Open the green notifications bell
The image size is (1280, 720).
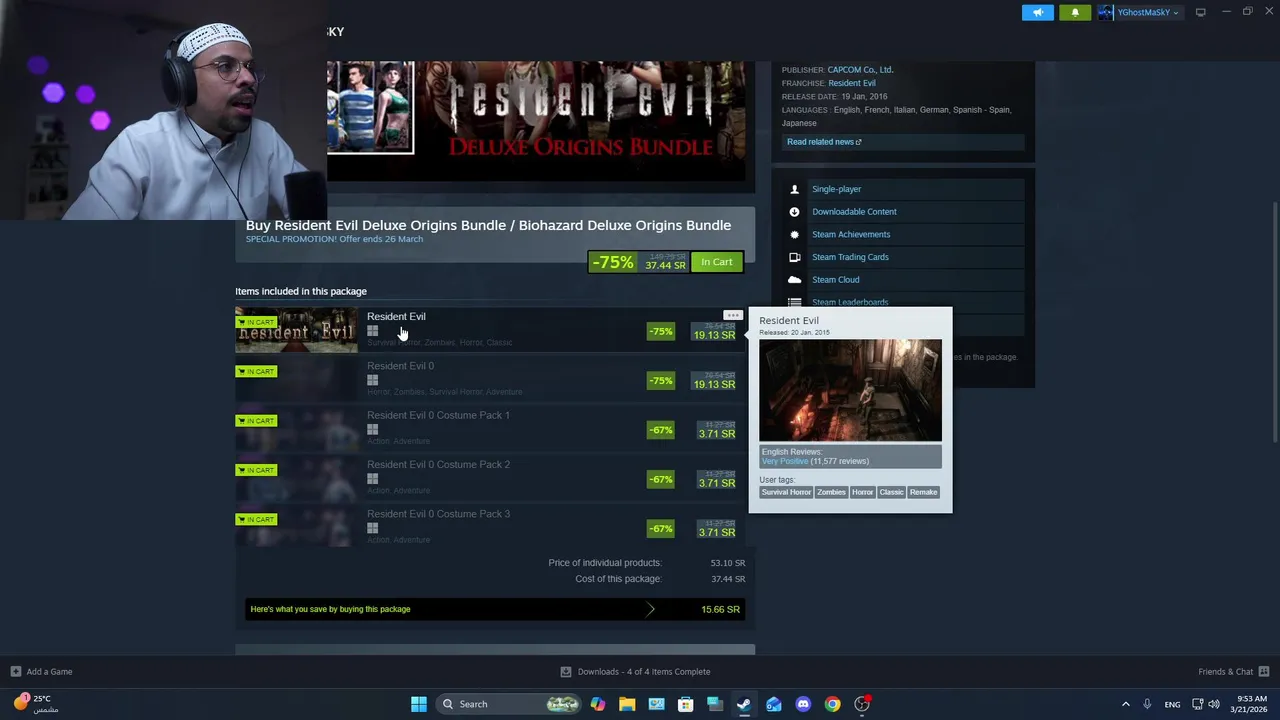click(1075, 12)
